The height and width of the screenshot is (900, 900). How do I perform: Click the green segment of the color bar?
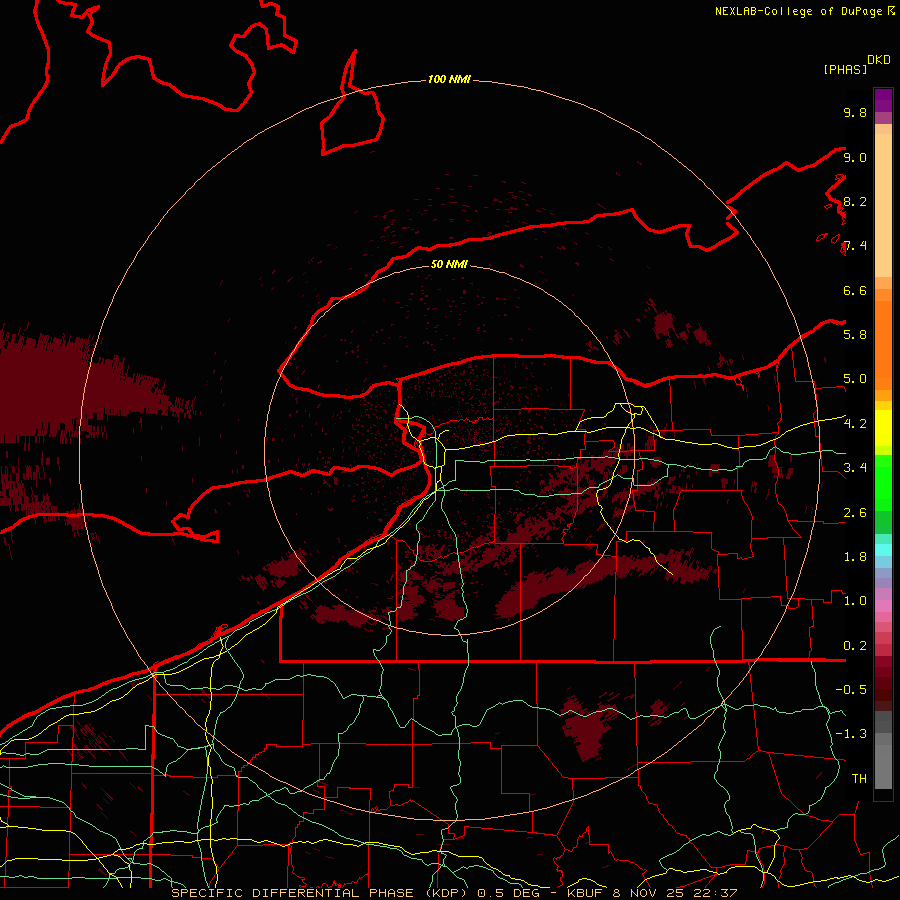(x=883, y=482)
